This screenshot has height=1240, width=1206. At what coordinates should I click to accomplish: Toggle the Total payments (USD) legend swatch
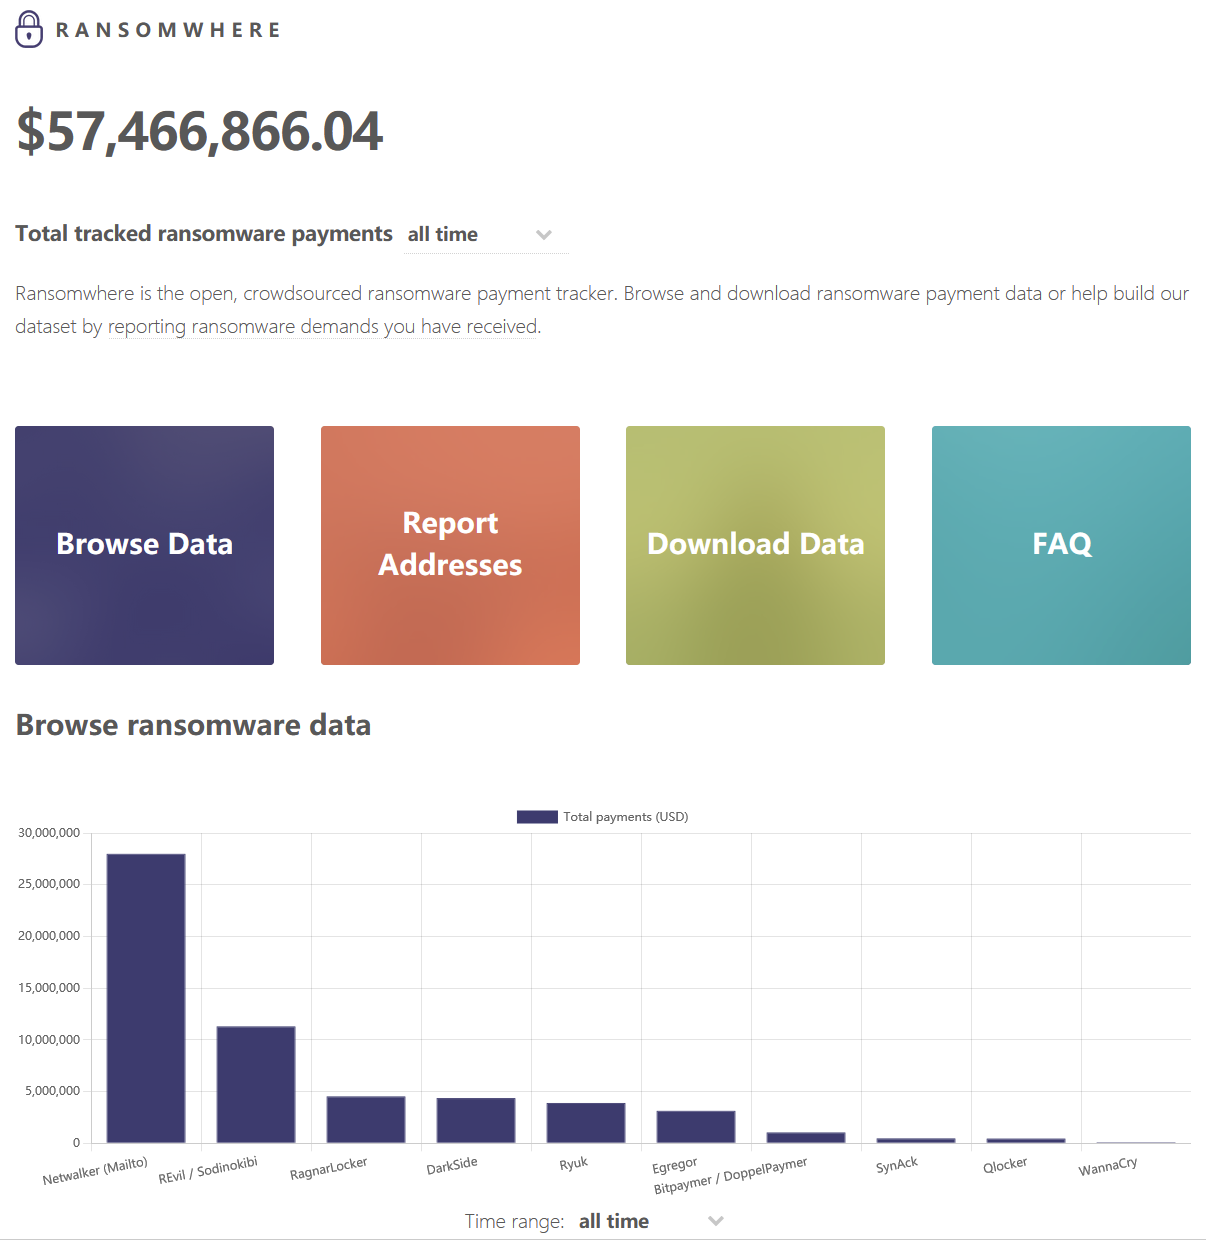tap(537, 817)
